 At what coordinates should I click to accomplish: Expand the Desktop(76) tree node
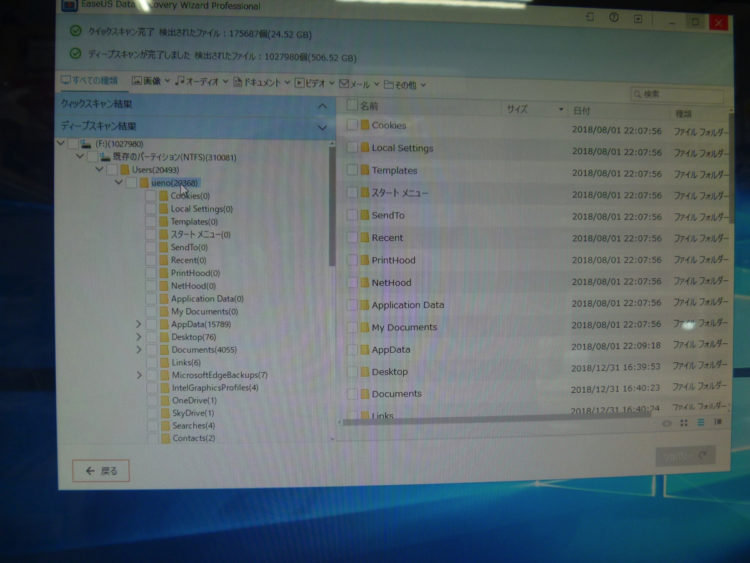(x=138, y=337)
